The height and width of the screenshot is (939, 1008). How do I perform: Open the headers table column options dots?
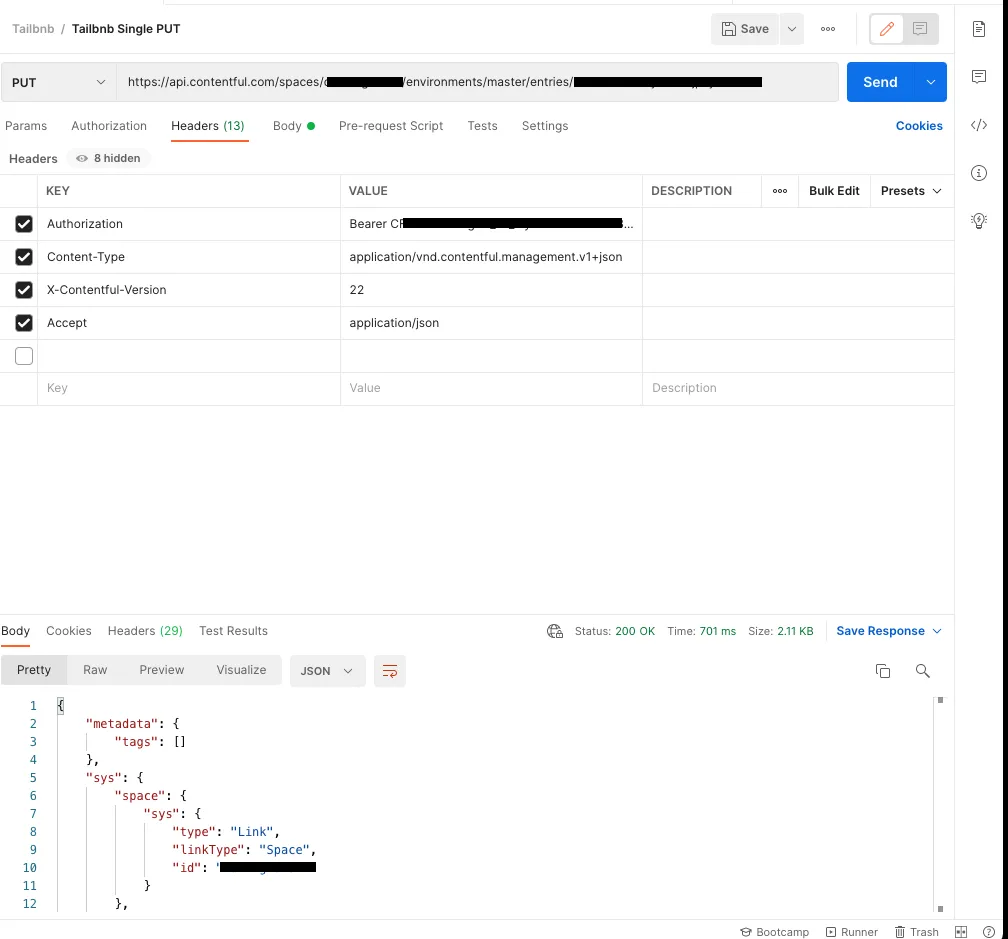coord(780,191)
